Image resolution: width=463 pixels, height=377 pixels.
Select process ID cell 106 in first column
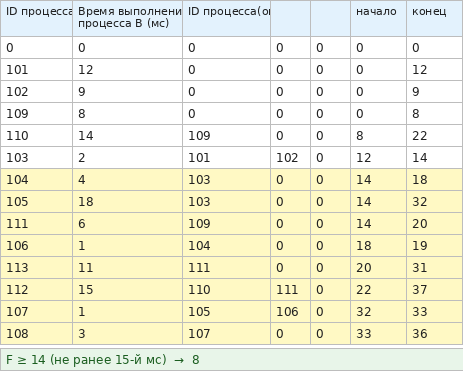(36, 246)
